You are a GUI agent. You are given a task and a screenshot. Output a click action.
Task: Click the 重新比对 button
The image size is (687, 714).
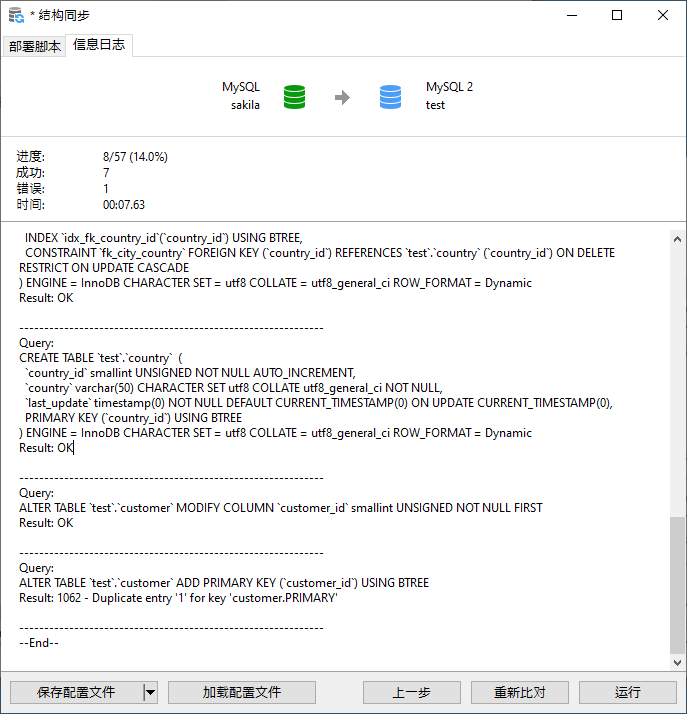[519, 693]
